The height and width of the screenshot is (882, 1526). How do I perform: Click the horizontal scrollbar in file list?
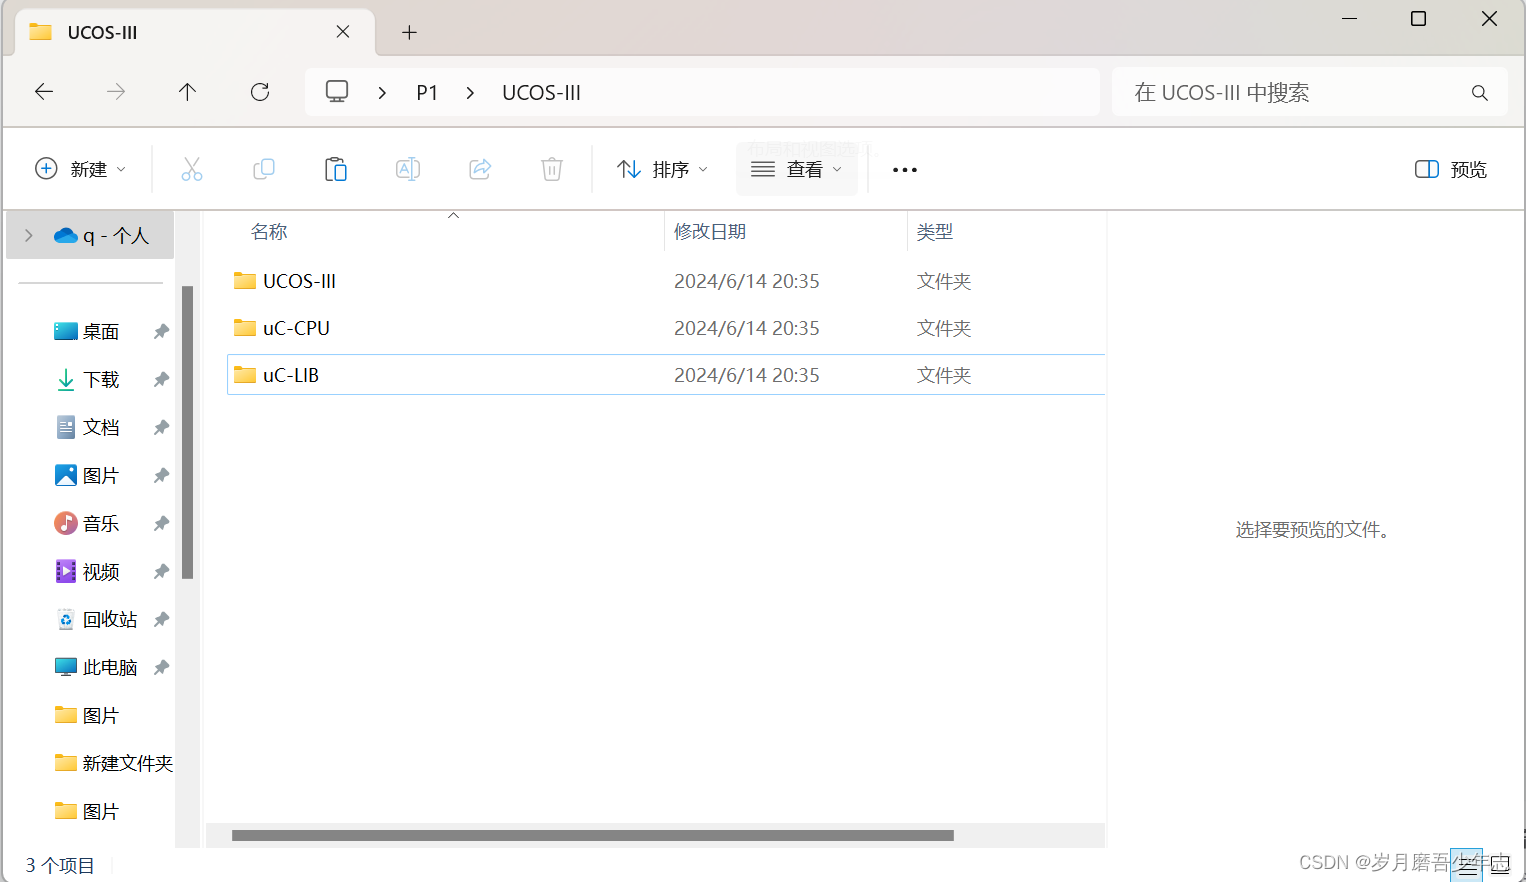(x=592, y=835)
